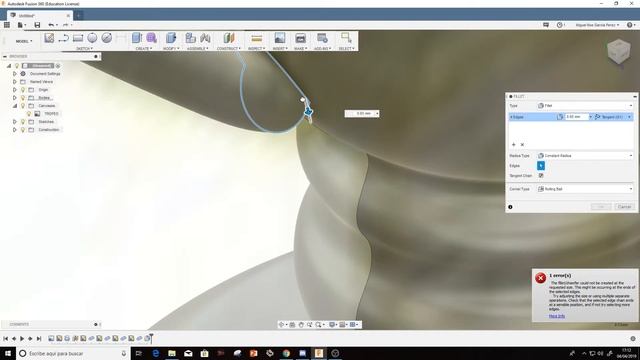Toggle visibility bulb of Construction folder
Screen dimensions: 640x360
[23, 129]
